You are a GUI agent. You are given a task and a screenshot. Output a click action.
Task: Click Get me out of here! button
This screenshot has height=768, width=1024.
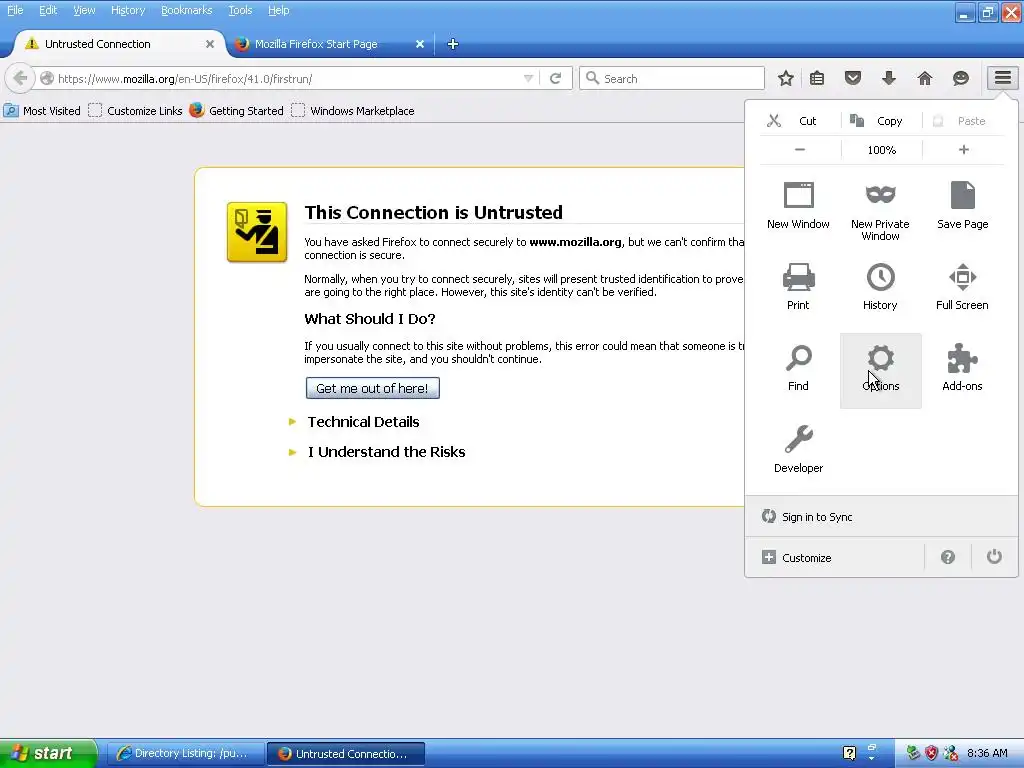coord(372,388)
